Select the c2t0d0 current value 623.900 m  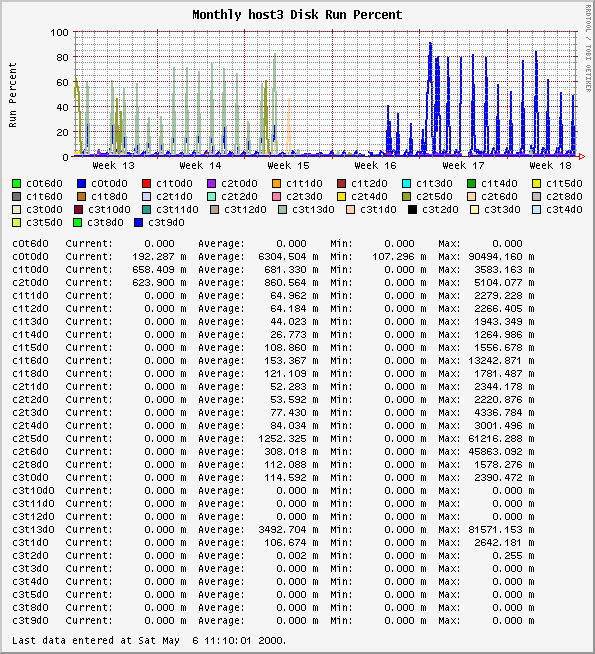[159, 282]
